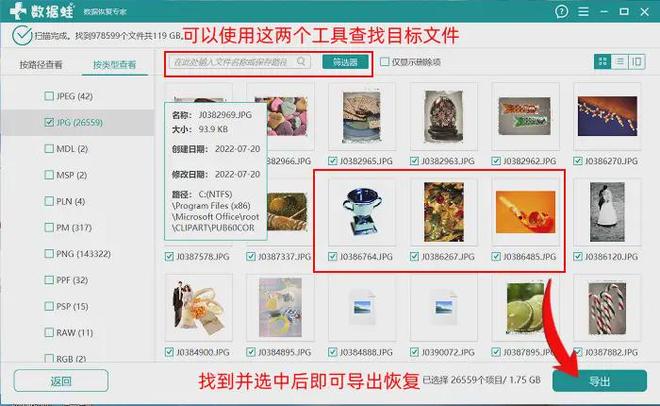Check the RAW (11) type box
The height and width of the screenshot is (406, 660).
[x=49, y=332]
